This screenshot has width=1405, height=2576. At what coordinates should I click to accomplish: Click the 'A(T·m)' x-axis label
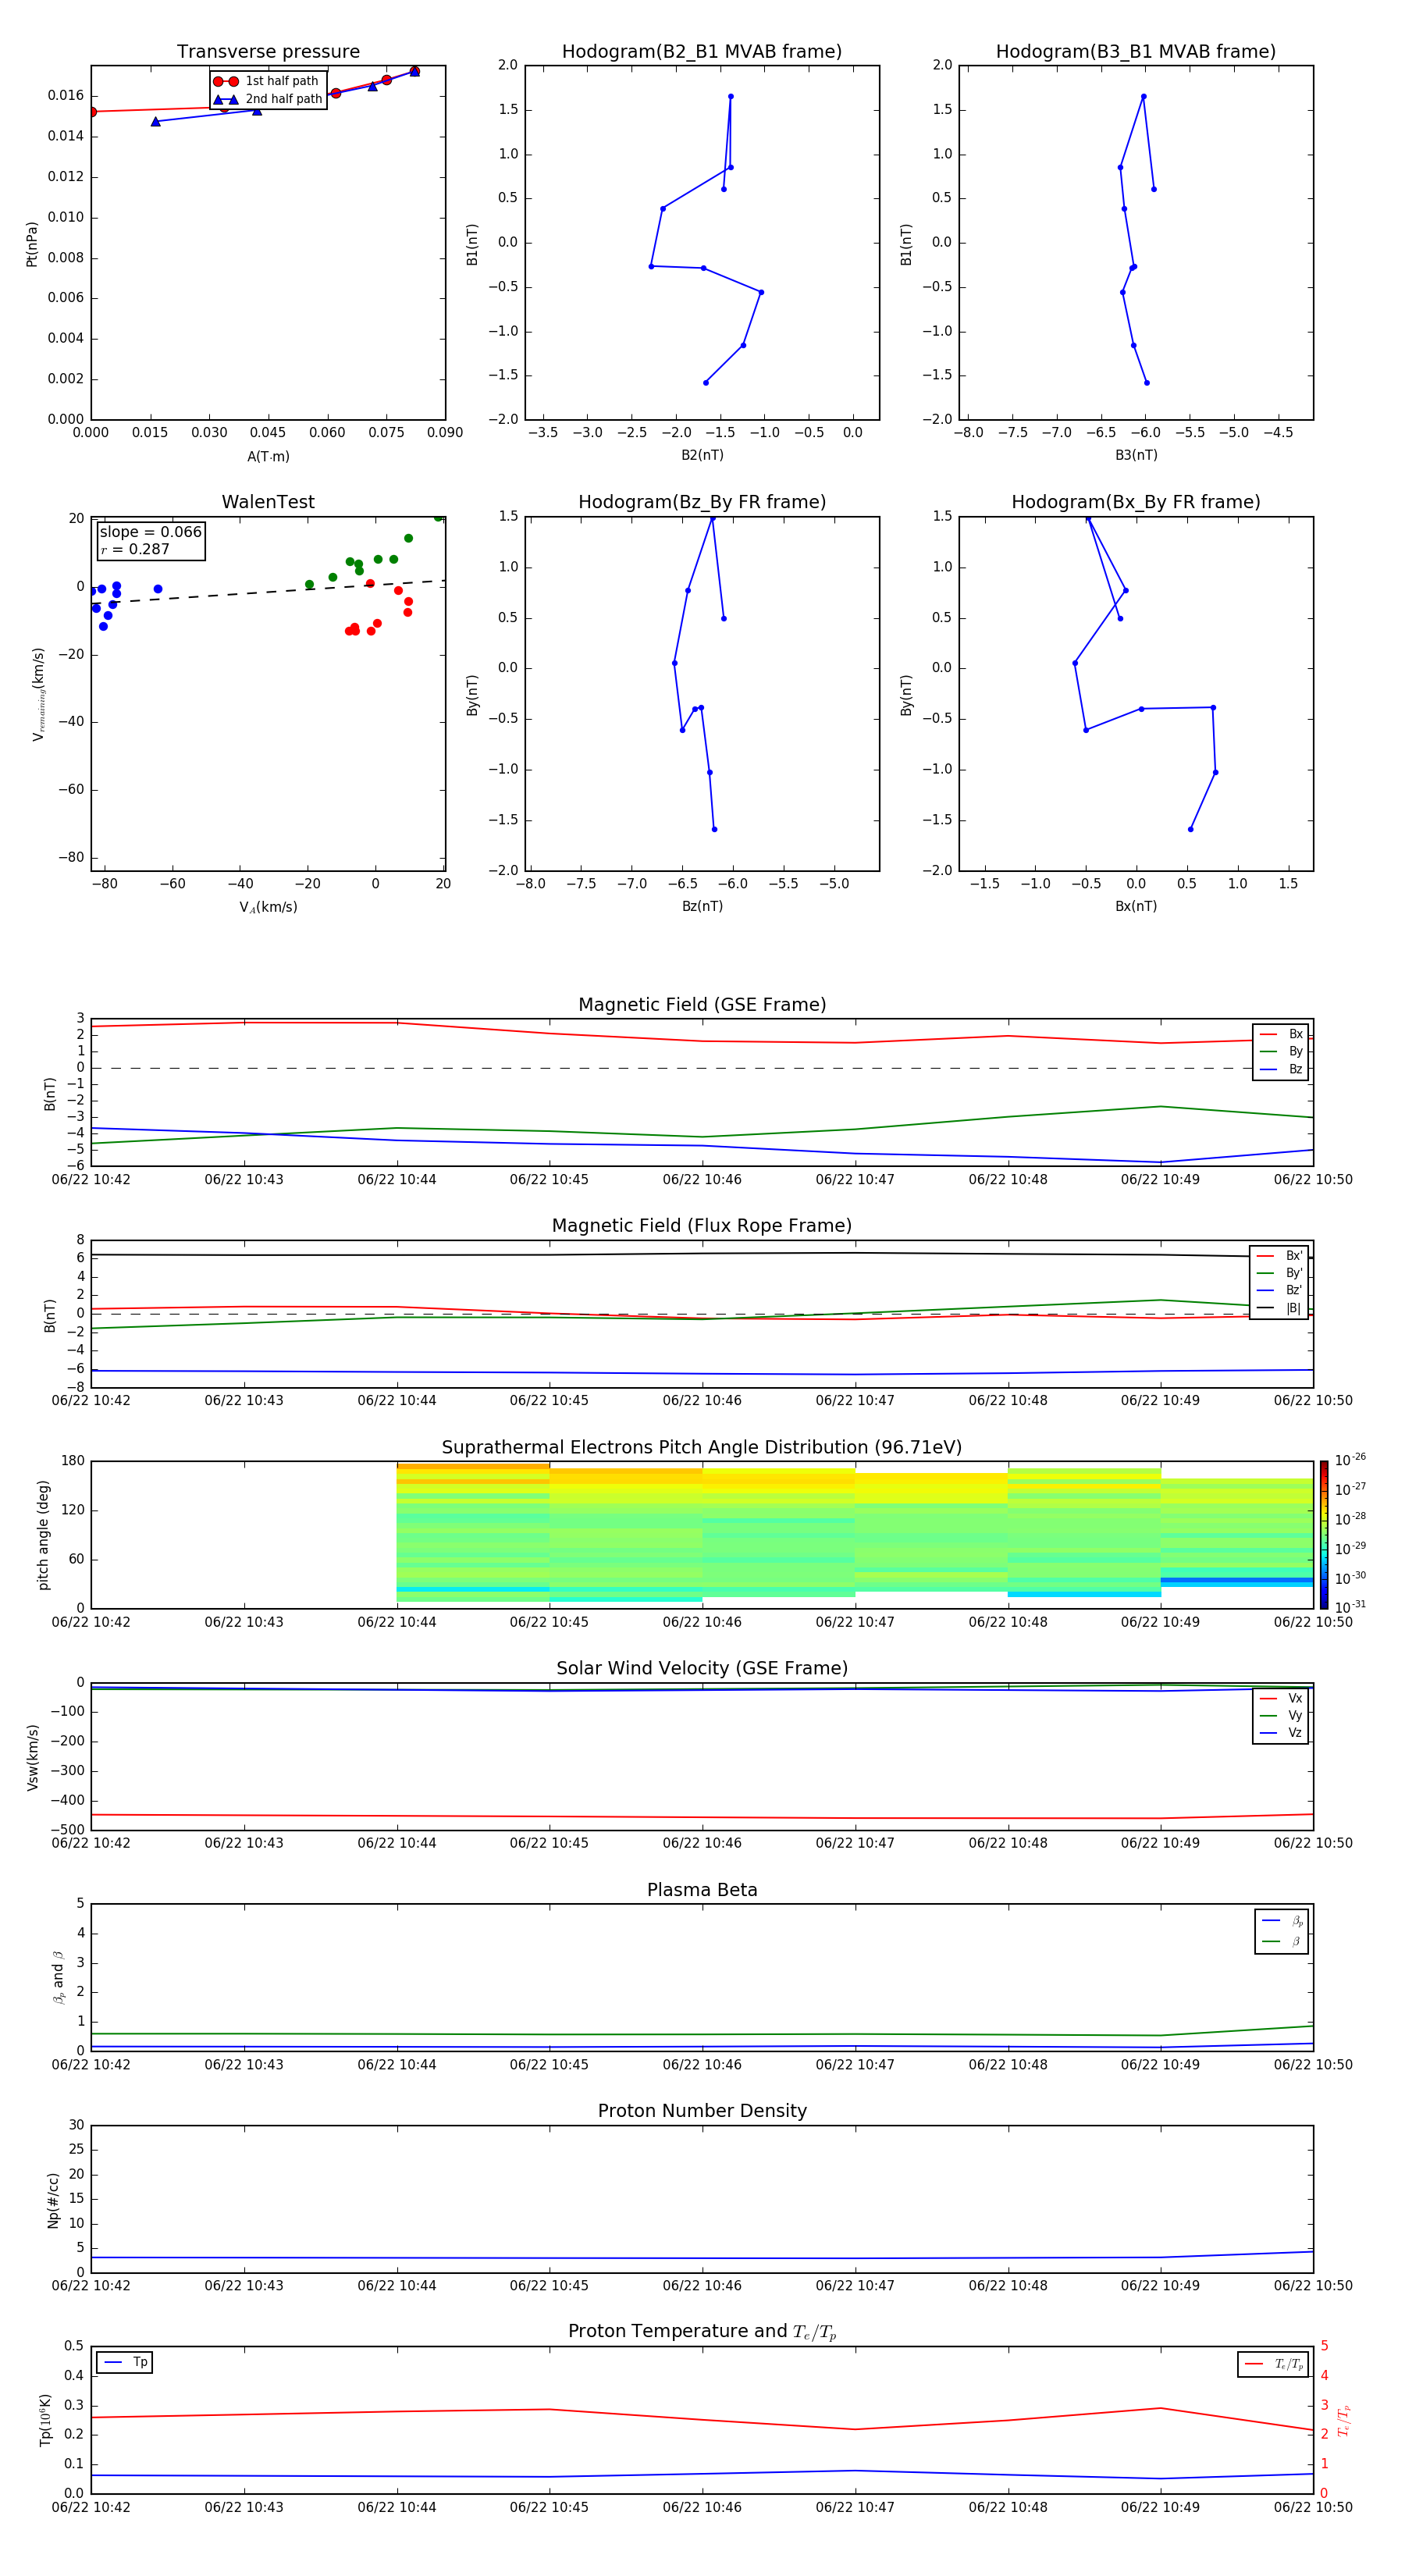point(268,457)
